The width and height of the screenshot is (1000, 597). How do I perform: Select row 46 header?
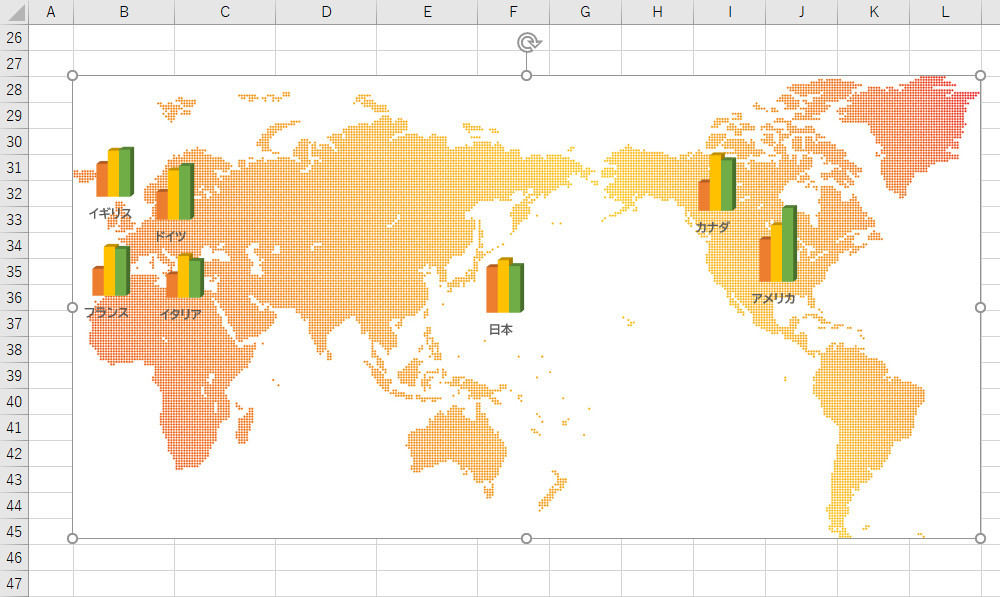[14, 557]
